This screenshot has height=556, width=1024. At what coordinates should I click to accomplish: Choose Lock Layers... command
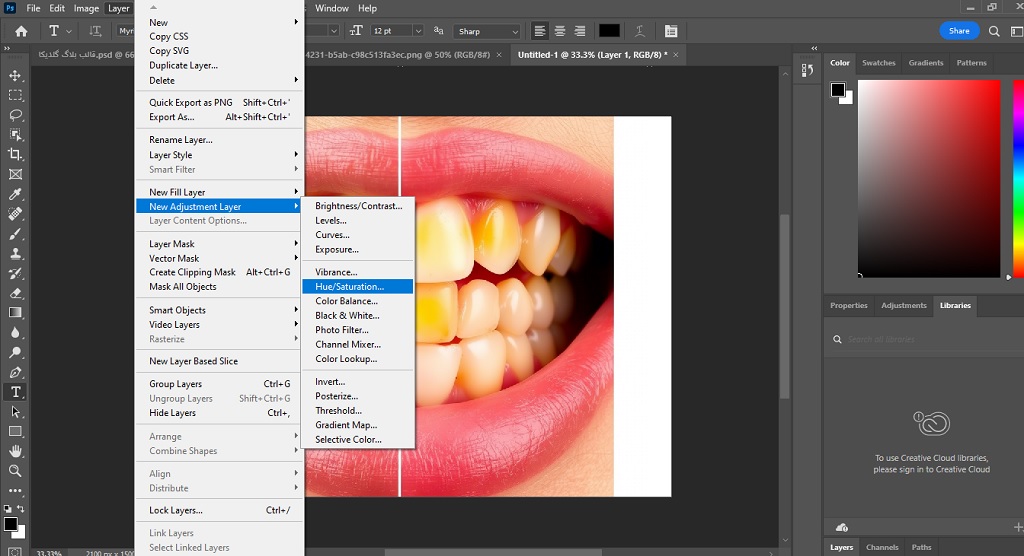219,510
